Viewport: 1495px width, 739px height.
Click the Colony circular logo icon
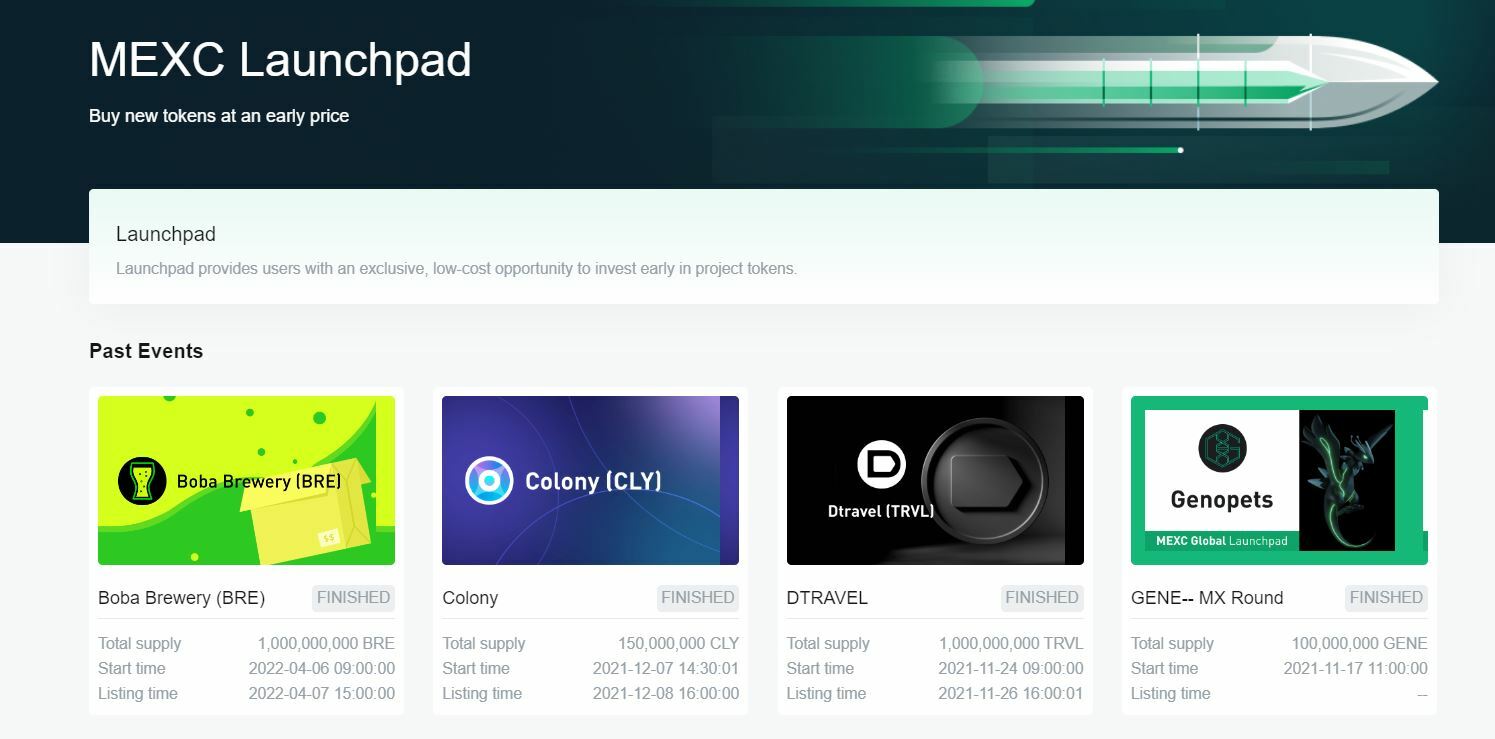coord(489,481)
